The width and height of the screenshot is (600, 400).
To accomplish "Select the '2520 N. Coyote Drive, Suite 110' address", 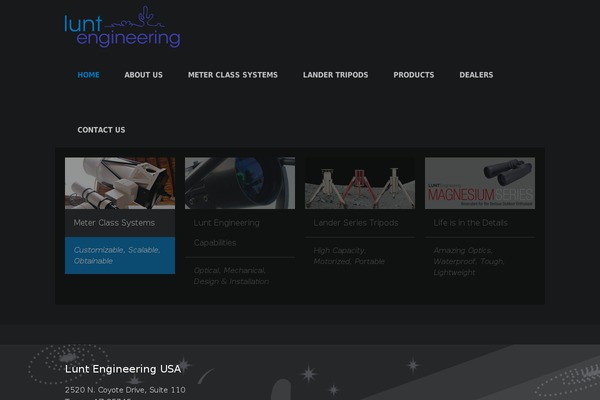I will click(125, 390).
